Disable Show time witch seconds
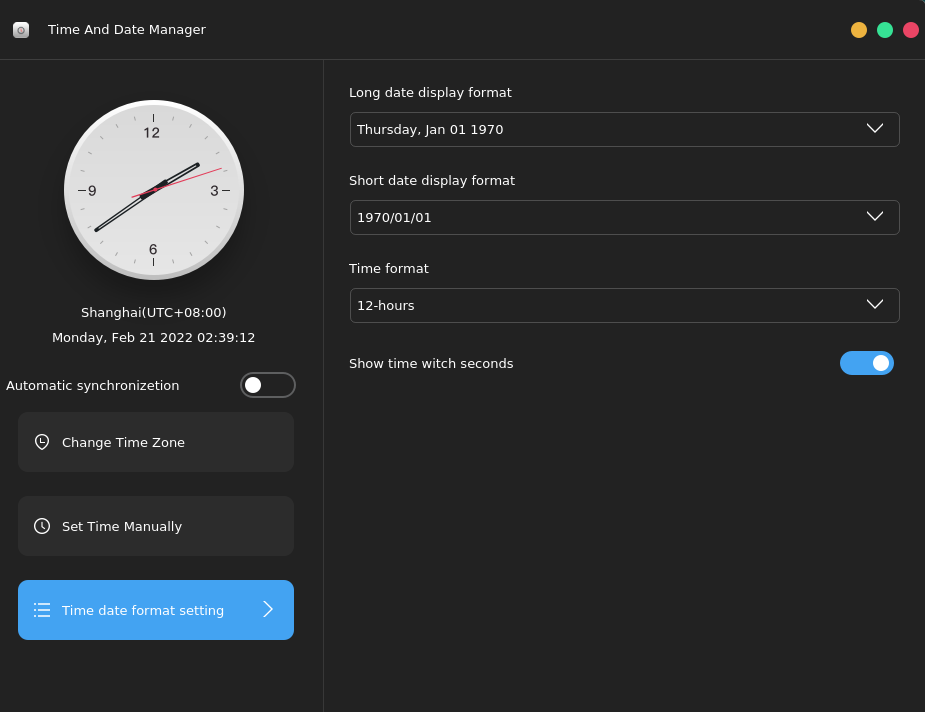Image resolution: width=925 pixels, height=712 pixels. pos(866,363)
